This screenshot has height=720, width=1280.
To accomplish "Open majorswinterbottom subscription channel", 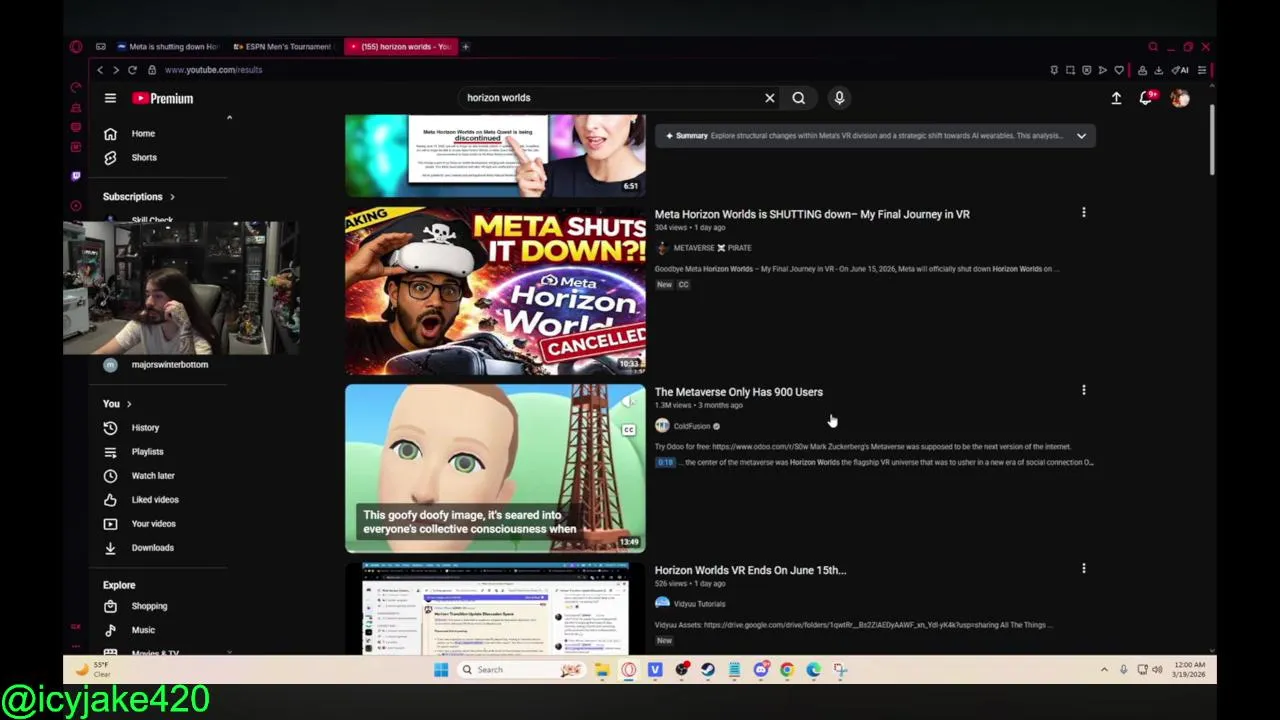I will (x=158, y=365).
